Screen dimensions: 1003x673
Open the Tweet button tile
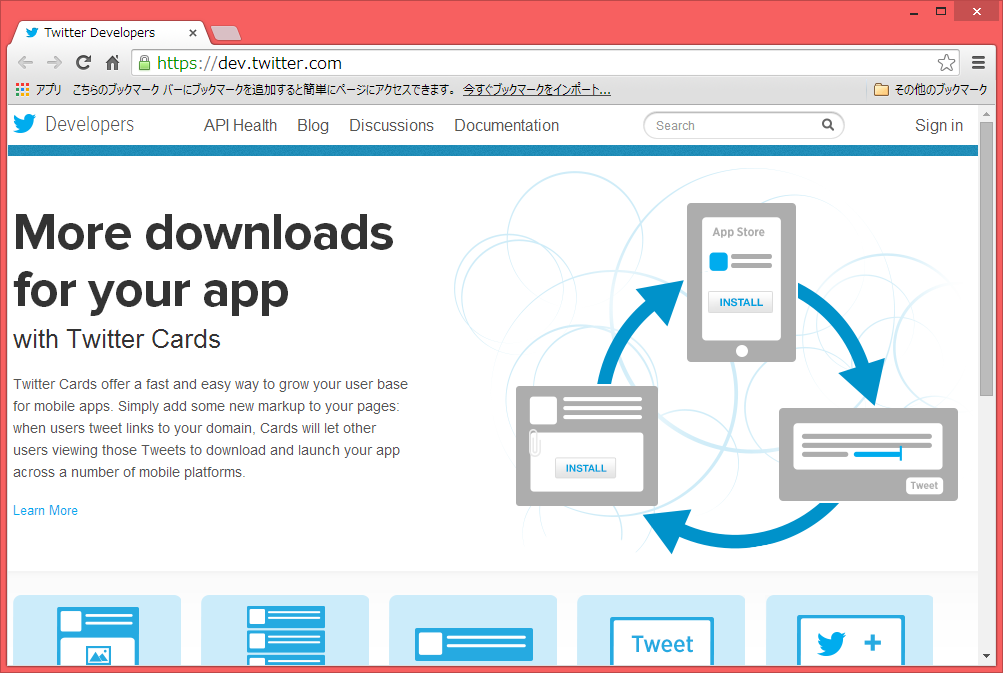661,630
